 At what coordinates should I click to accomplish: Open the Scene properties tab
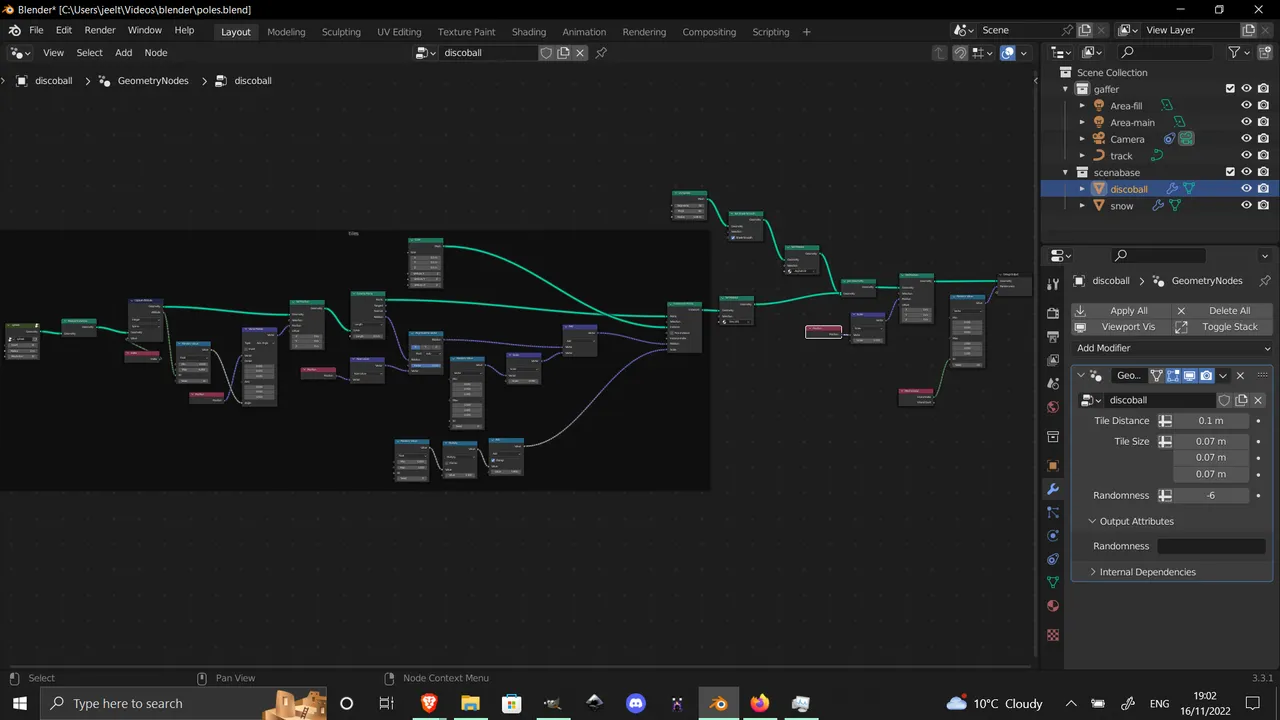(x=1052, y=383)
